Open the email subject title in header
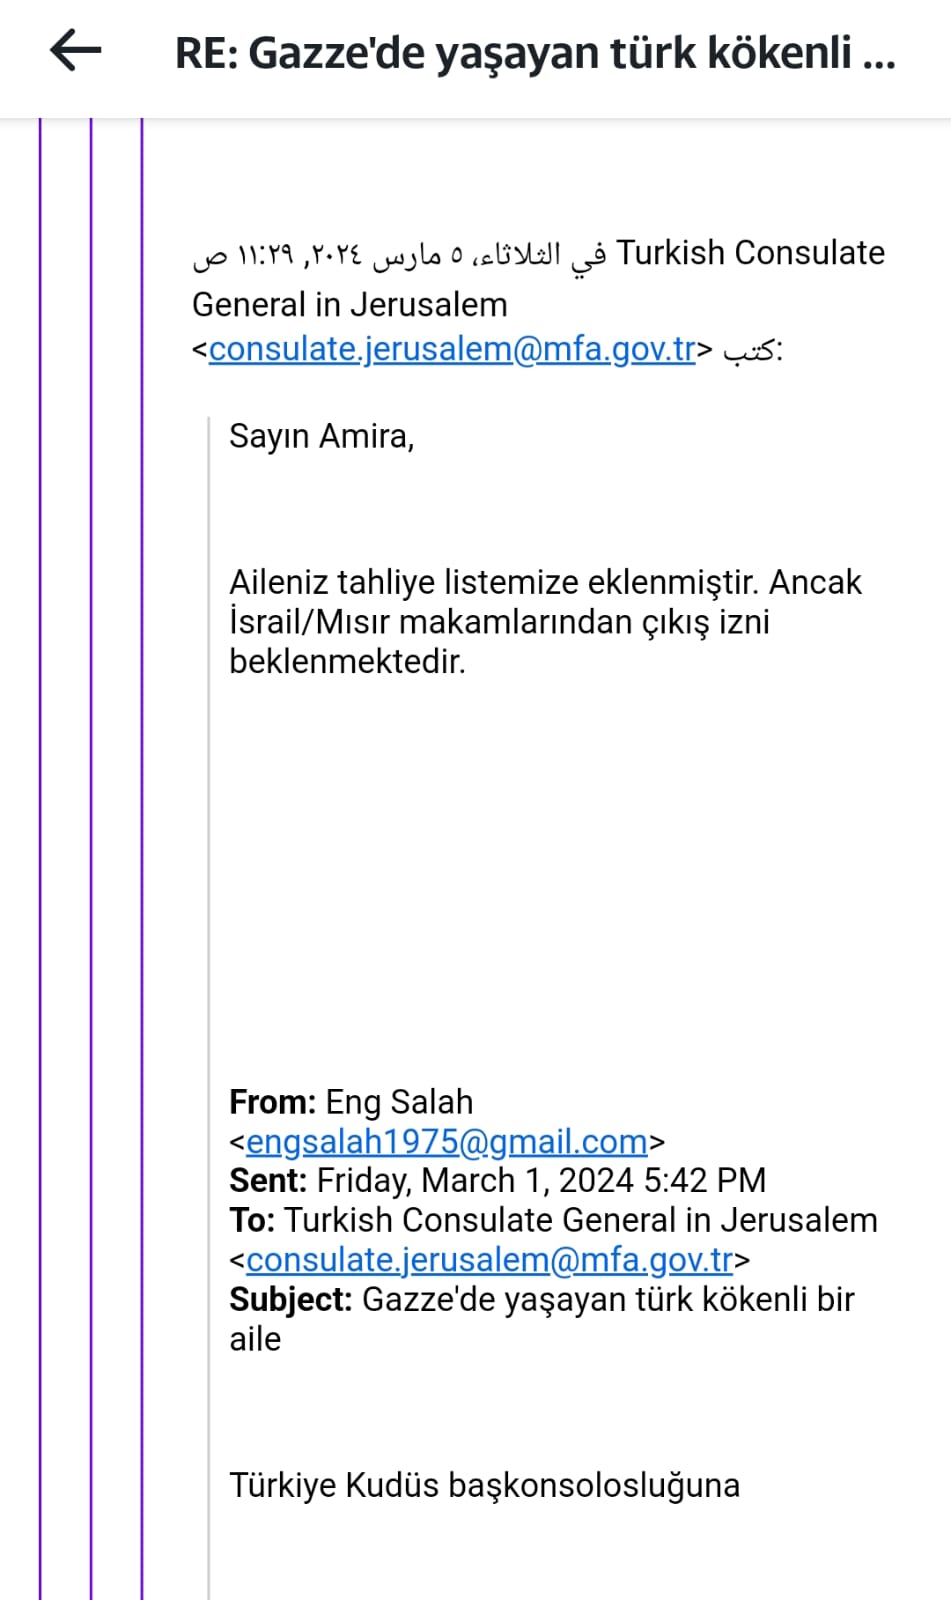Viewport: 951px width, 1600px height. point(535,52)
